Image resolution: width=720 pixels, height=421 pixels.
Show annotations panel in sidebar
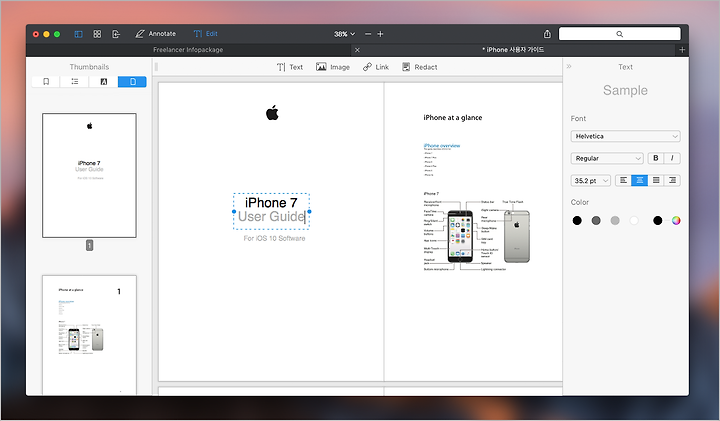104,82
